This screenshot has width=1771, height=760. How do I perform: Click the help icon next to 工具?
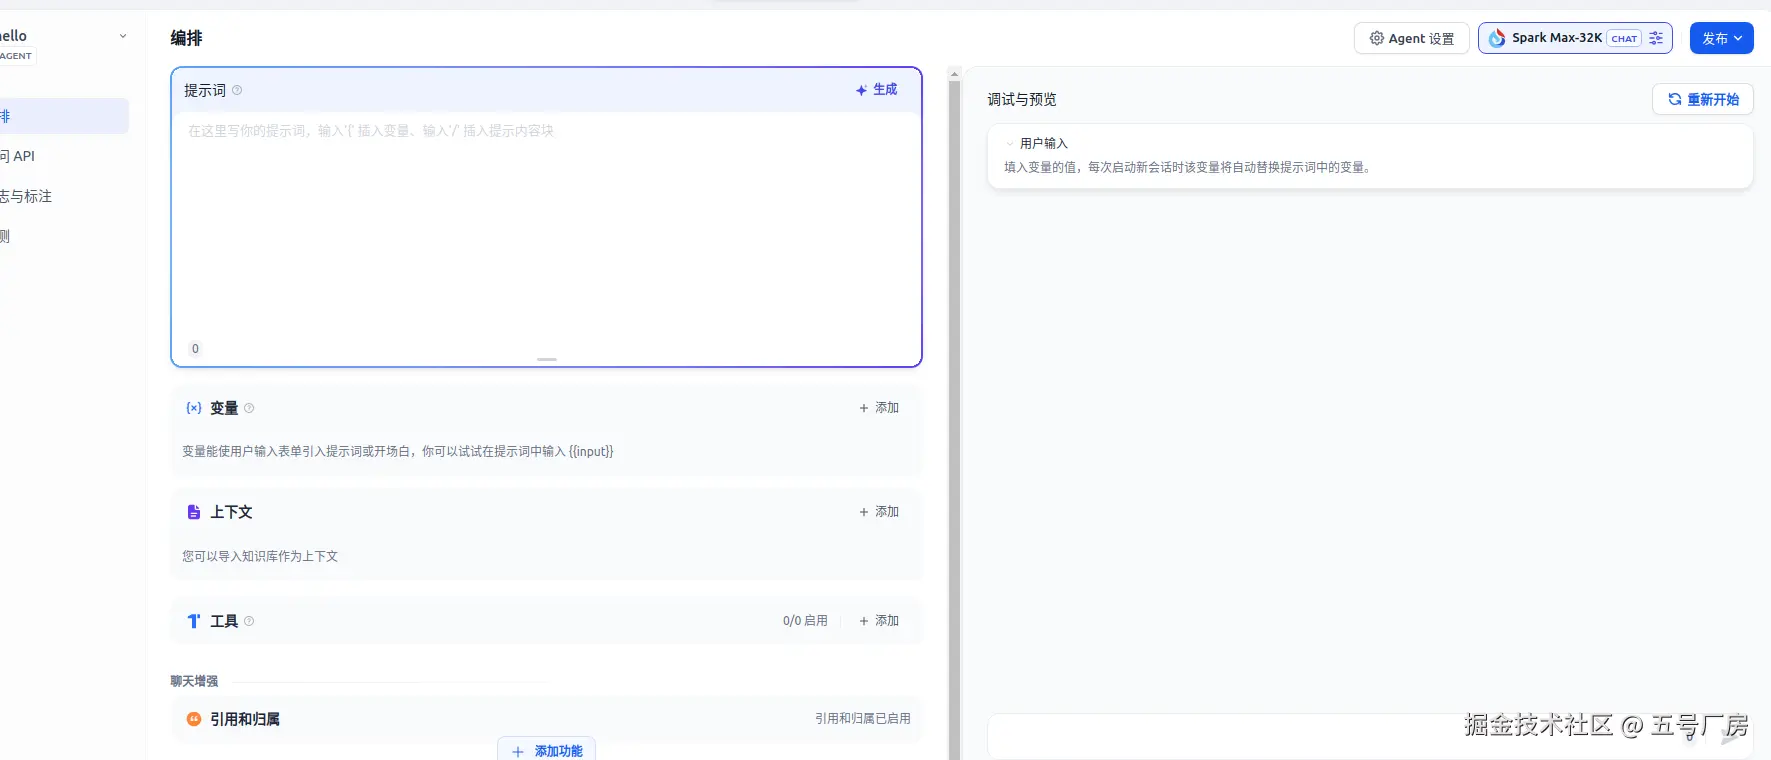pos(249,621)
